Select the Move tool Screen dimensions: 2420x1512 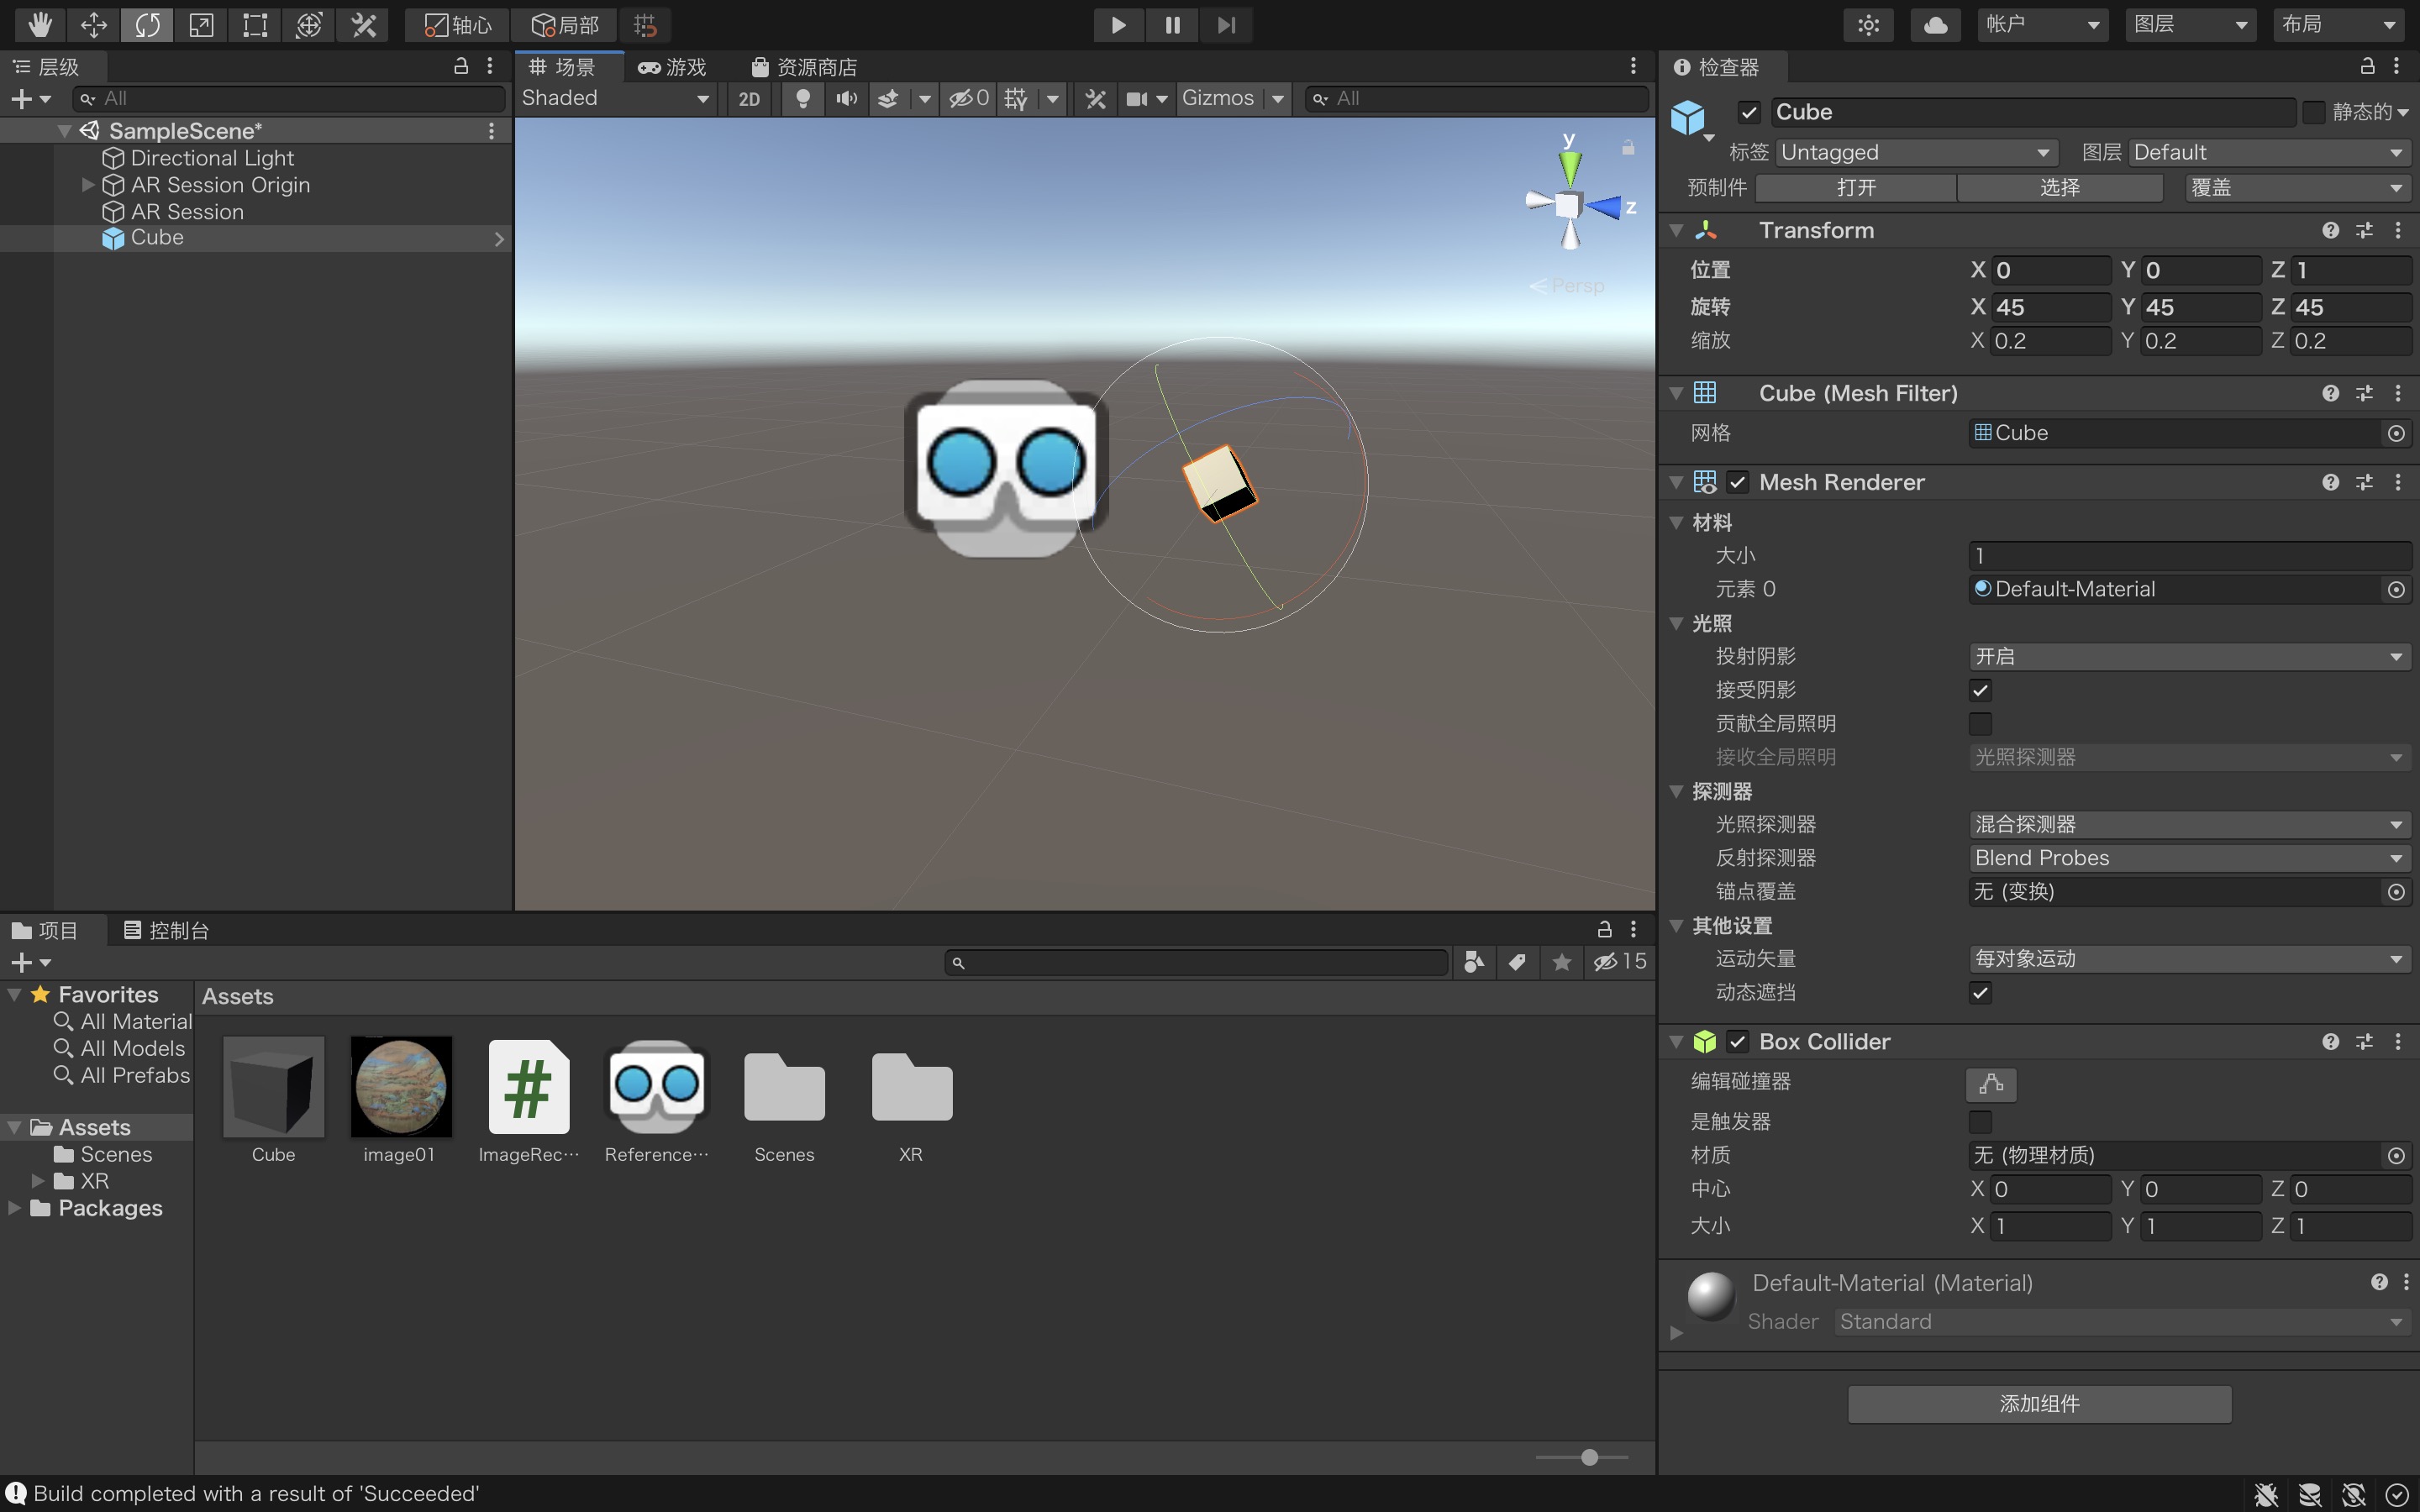coord(93,25)
